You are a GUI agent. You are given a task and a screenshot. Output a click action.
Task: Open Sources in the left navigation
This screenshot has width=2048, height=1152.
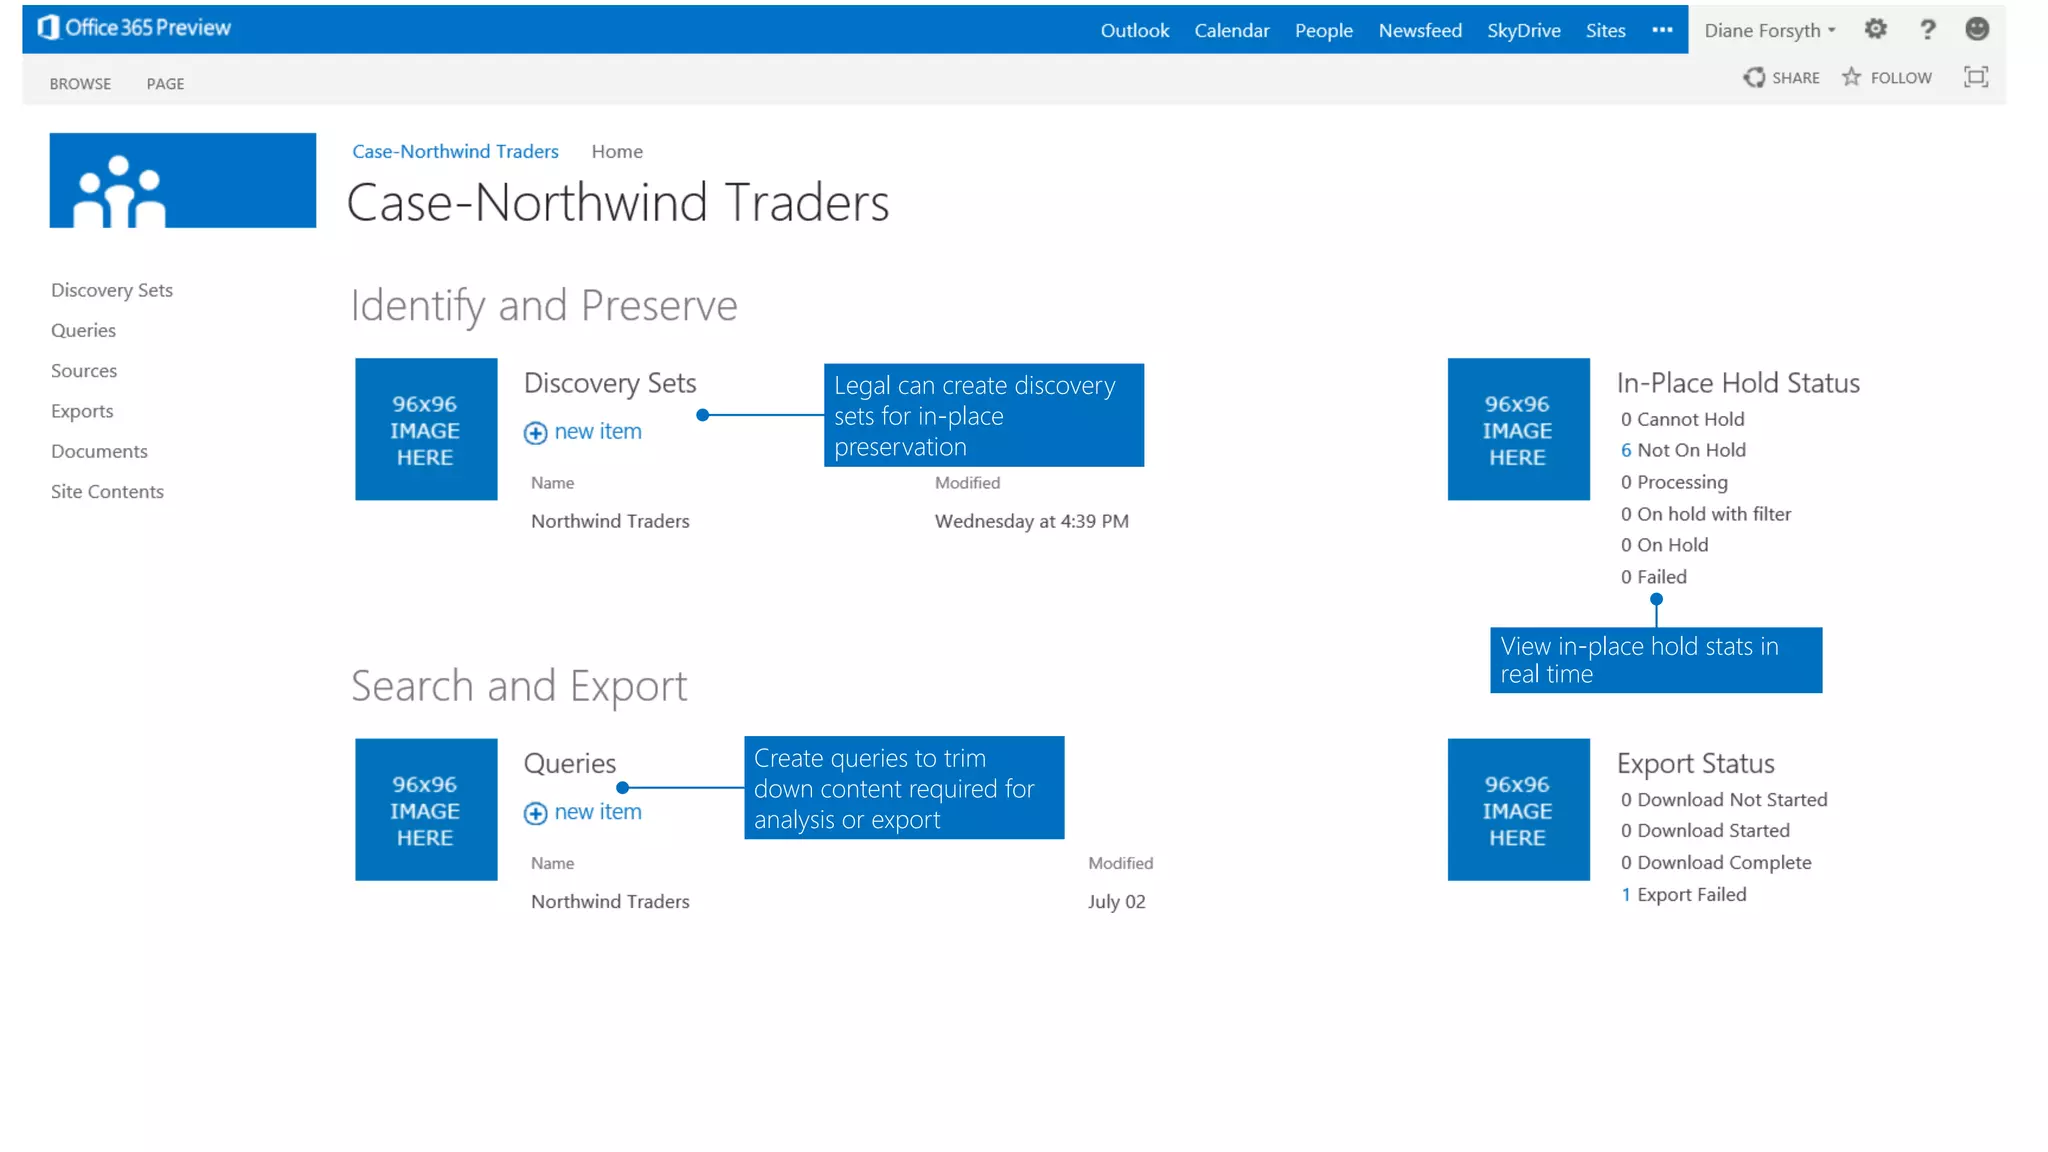click(84, 370)
